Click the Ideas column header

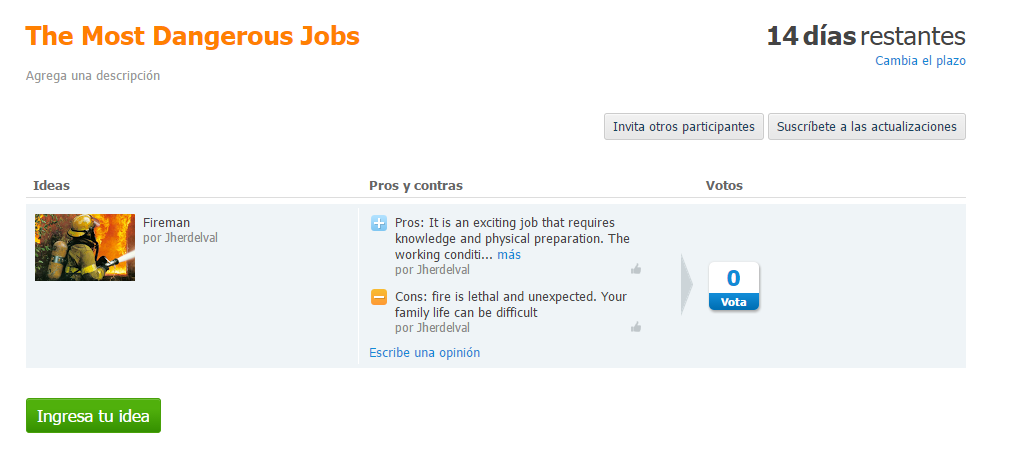pos(51,185)
